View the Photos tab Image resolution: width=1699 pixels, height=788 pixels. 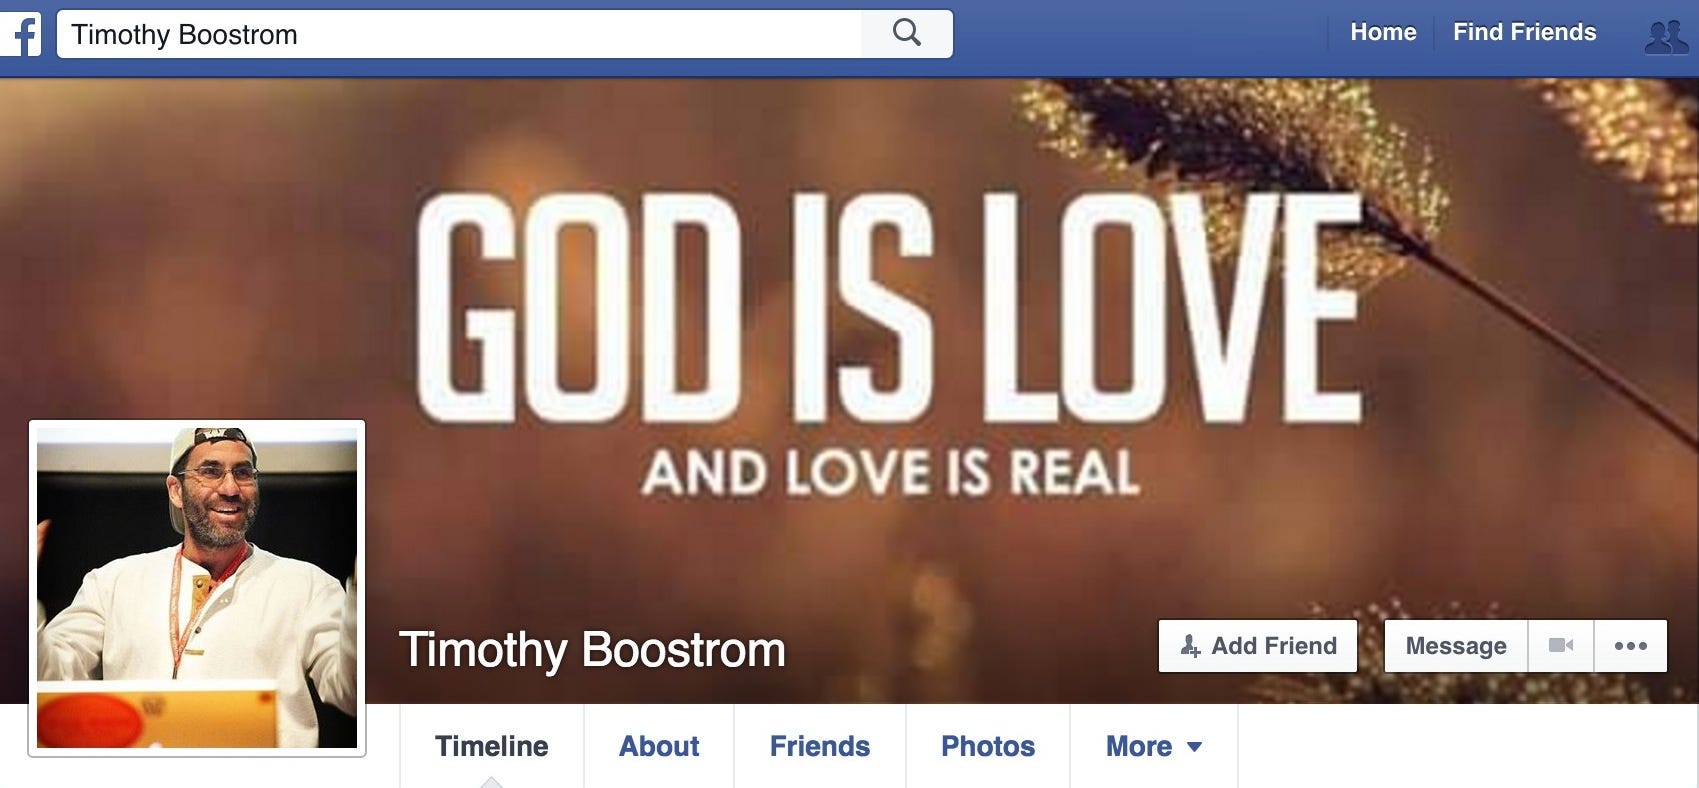point(988,746)
